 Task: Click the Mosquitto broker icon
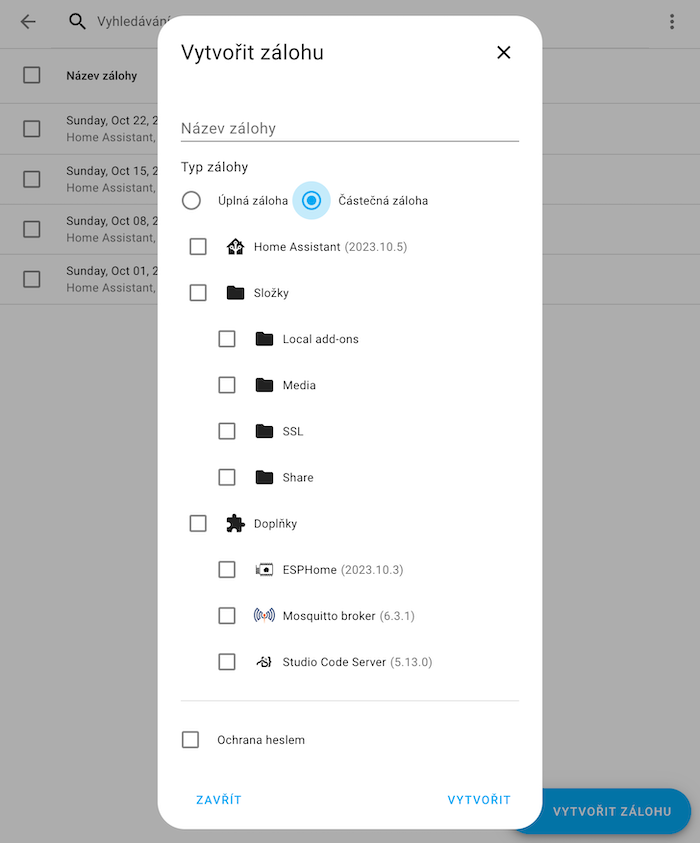pos(264,616)
